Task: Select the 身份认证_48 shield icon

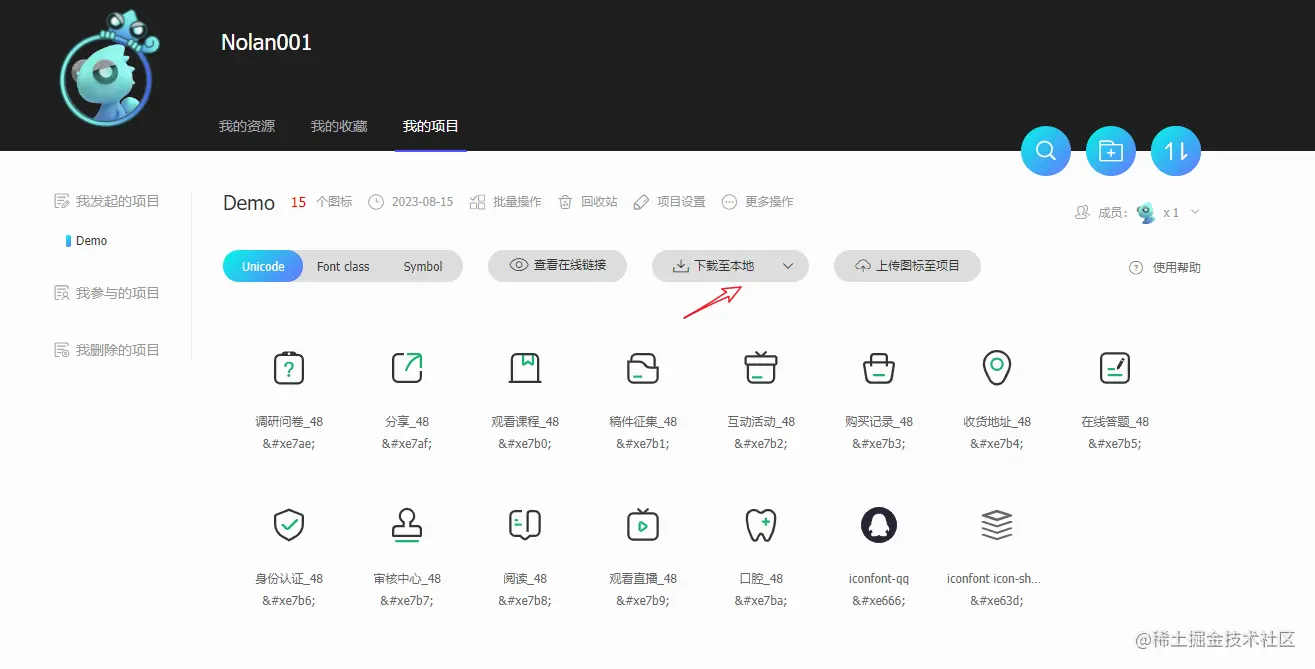Action: pyautogui.click(x=288, y=524)
